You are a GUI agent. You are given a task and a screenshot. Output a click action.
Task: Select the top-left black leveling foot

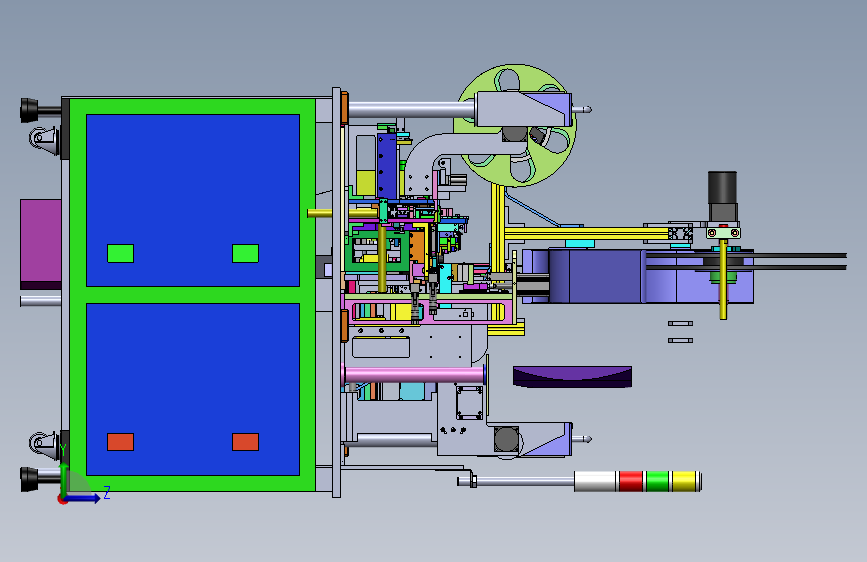(30, 110)
